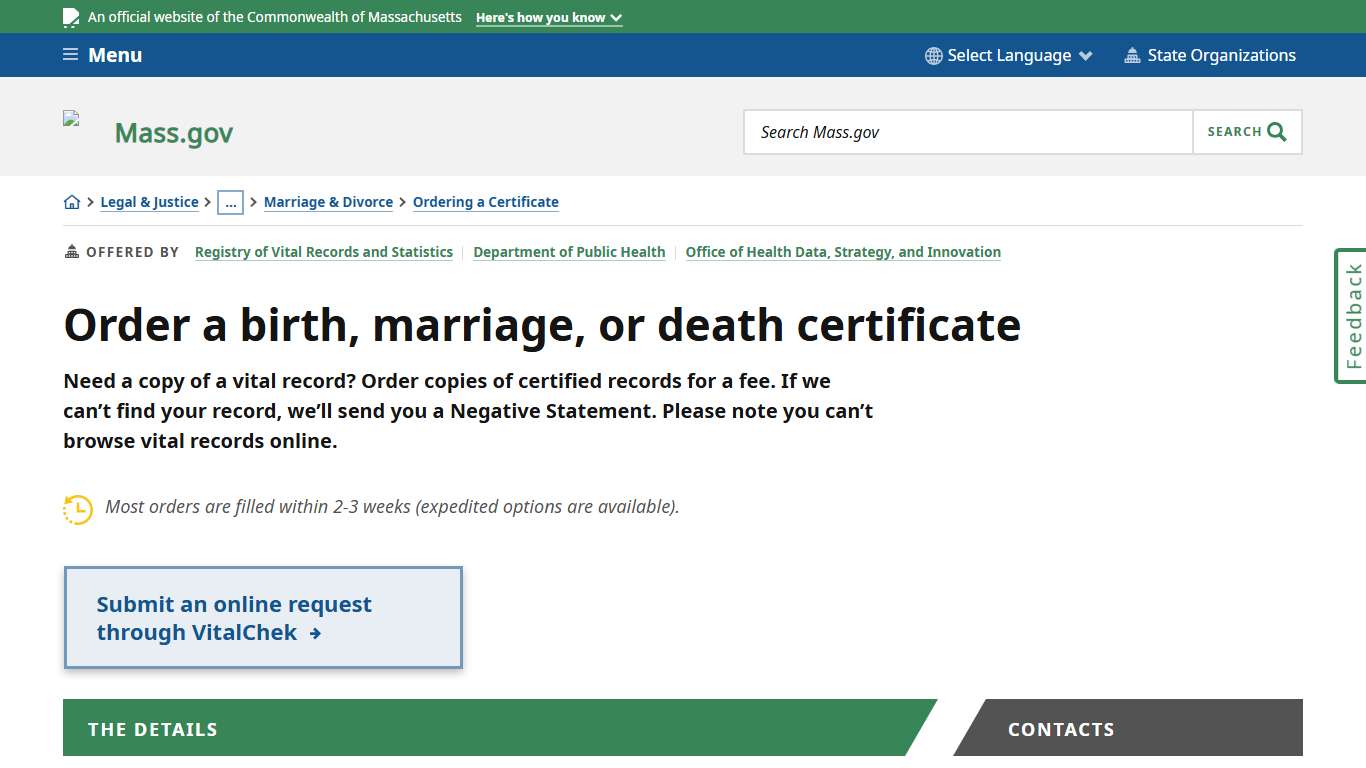Expand the Here's how you know section
1366x768 pixels.
point(548,17)
